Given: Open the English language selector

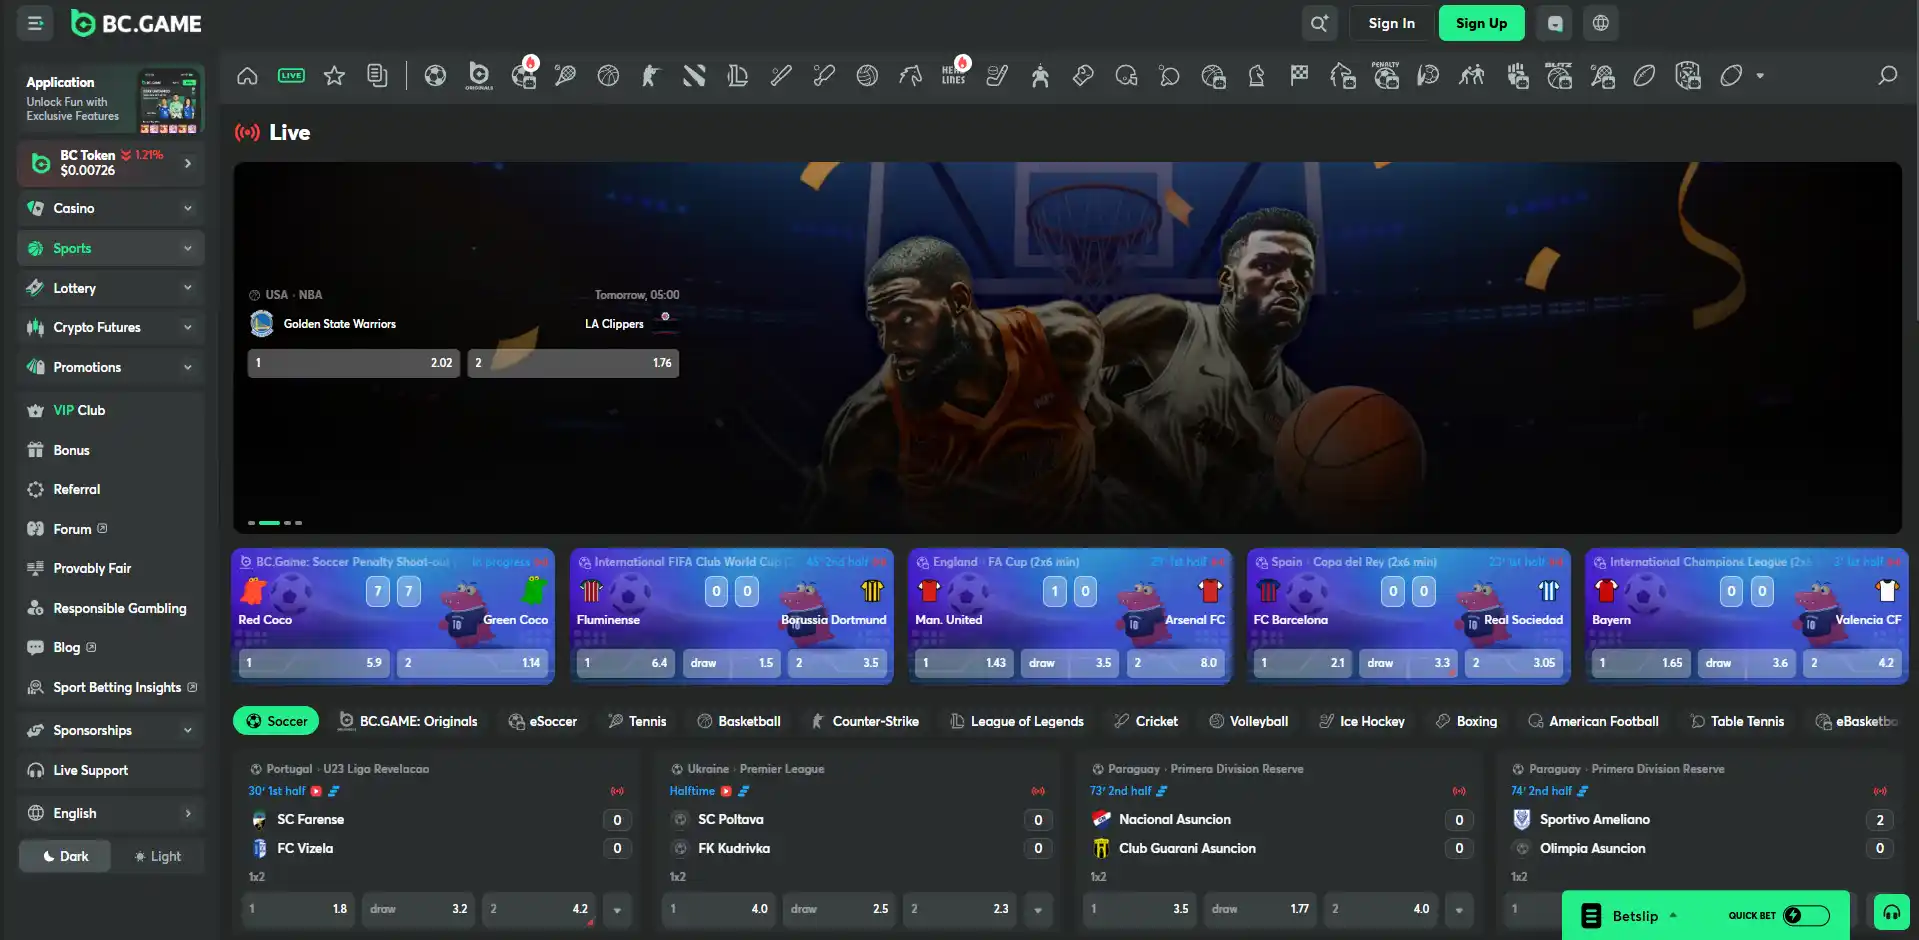Looking at the screenshot, I should click(111, 813).
